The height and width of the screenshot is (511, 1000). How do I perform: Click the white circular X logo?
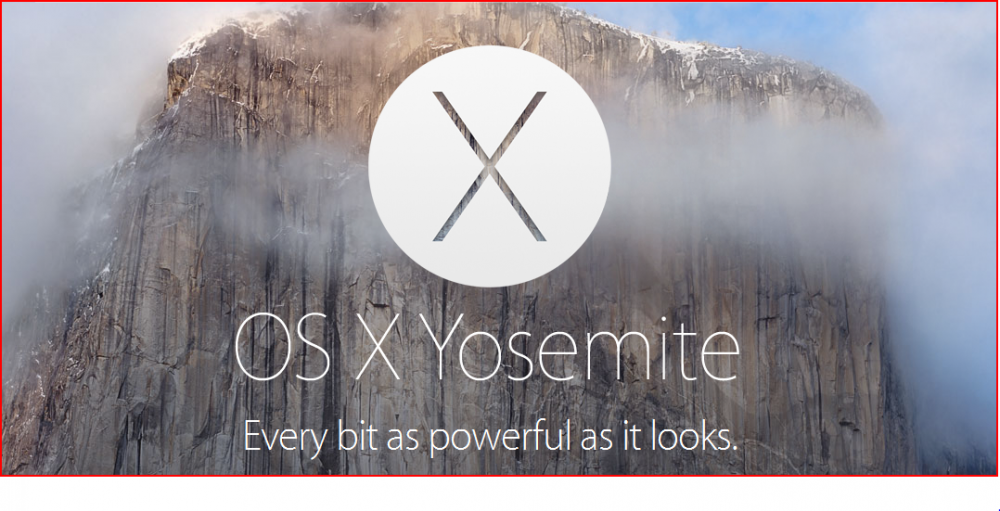pos(489,167)
